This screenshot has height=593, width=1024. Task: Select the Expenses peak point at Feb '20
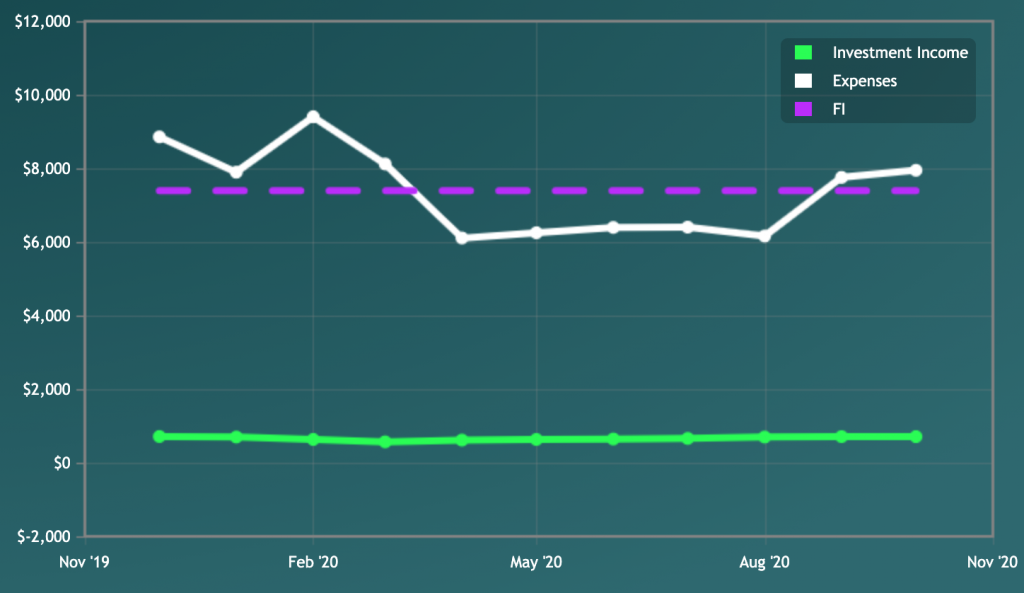point(313,117)
